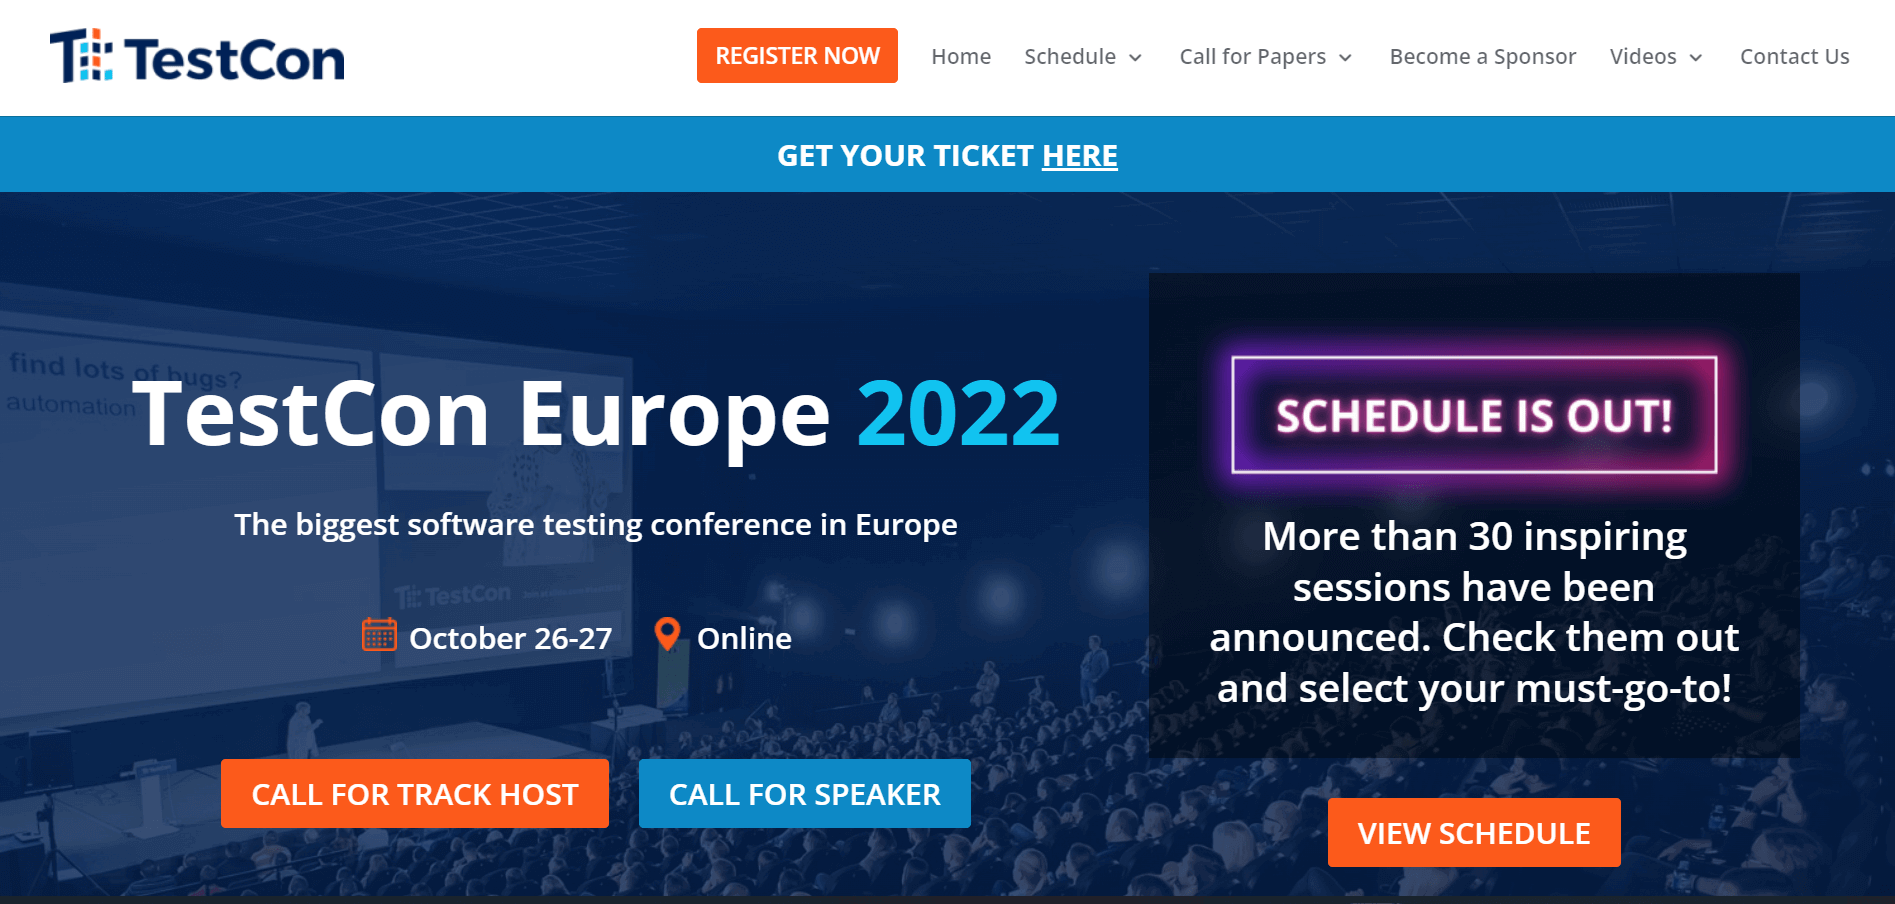Open the Schedule menu label

(1069, 57)
